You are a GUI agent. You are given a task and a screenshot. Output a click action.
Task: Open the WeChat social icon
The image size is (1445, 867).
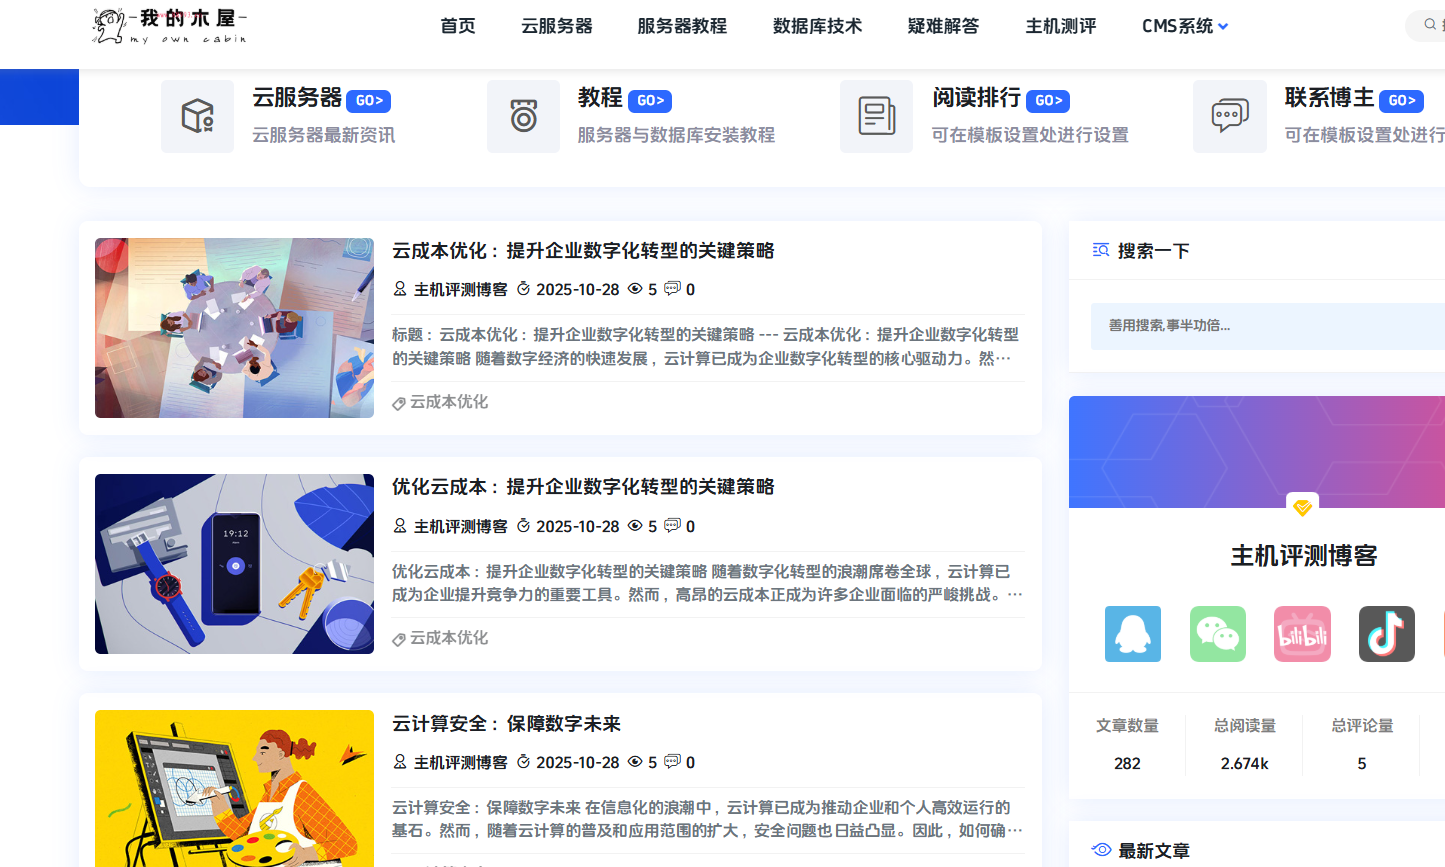(x=1217, y=634)
